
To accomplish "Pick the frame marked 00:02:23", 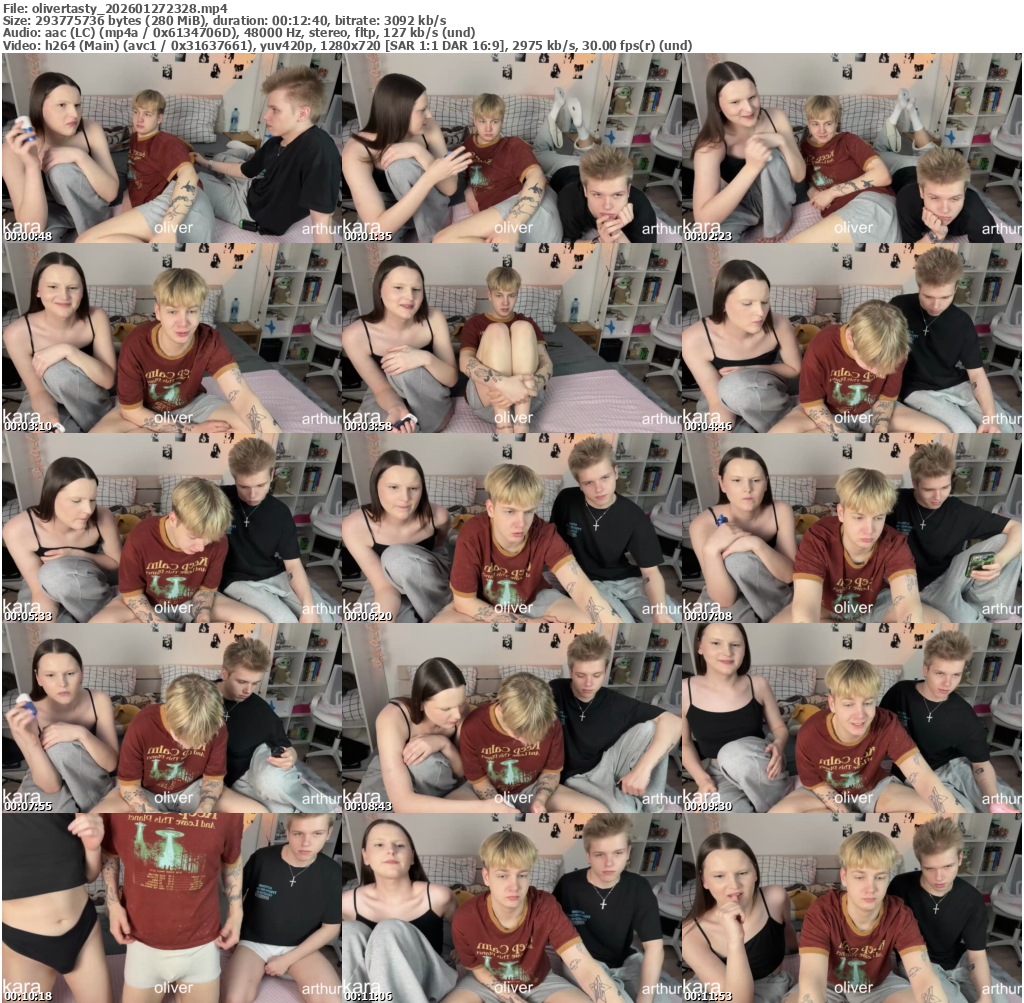I will coord(852,148).
